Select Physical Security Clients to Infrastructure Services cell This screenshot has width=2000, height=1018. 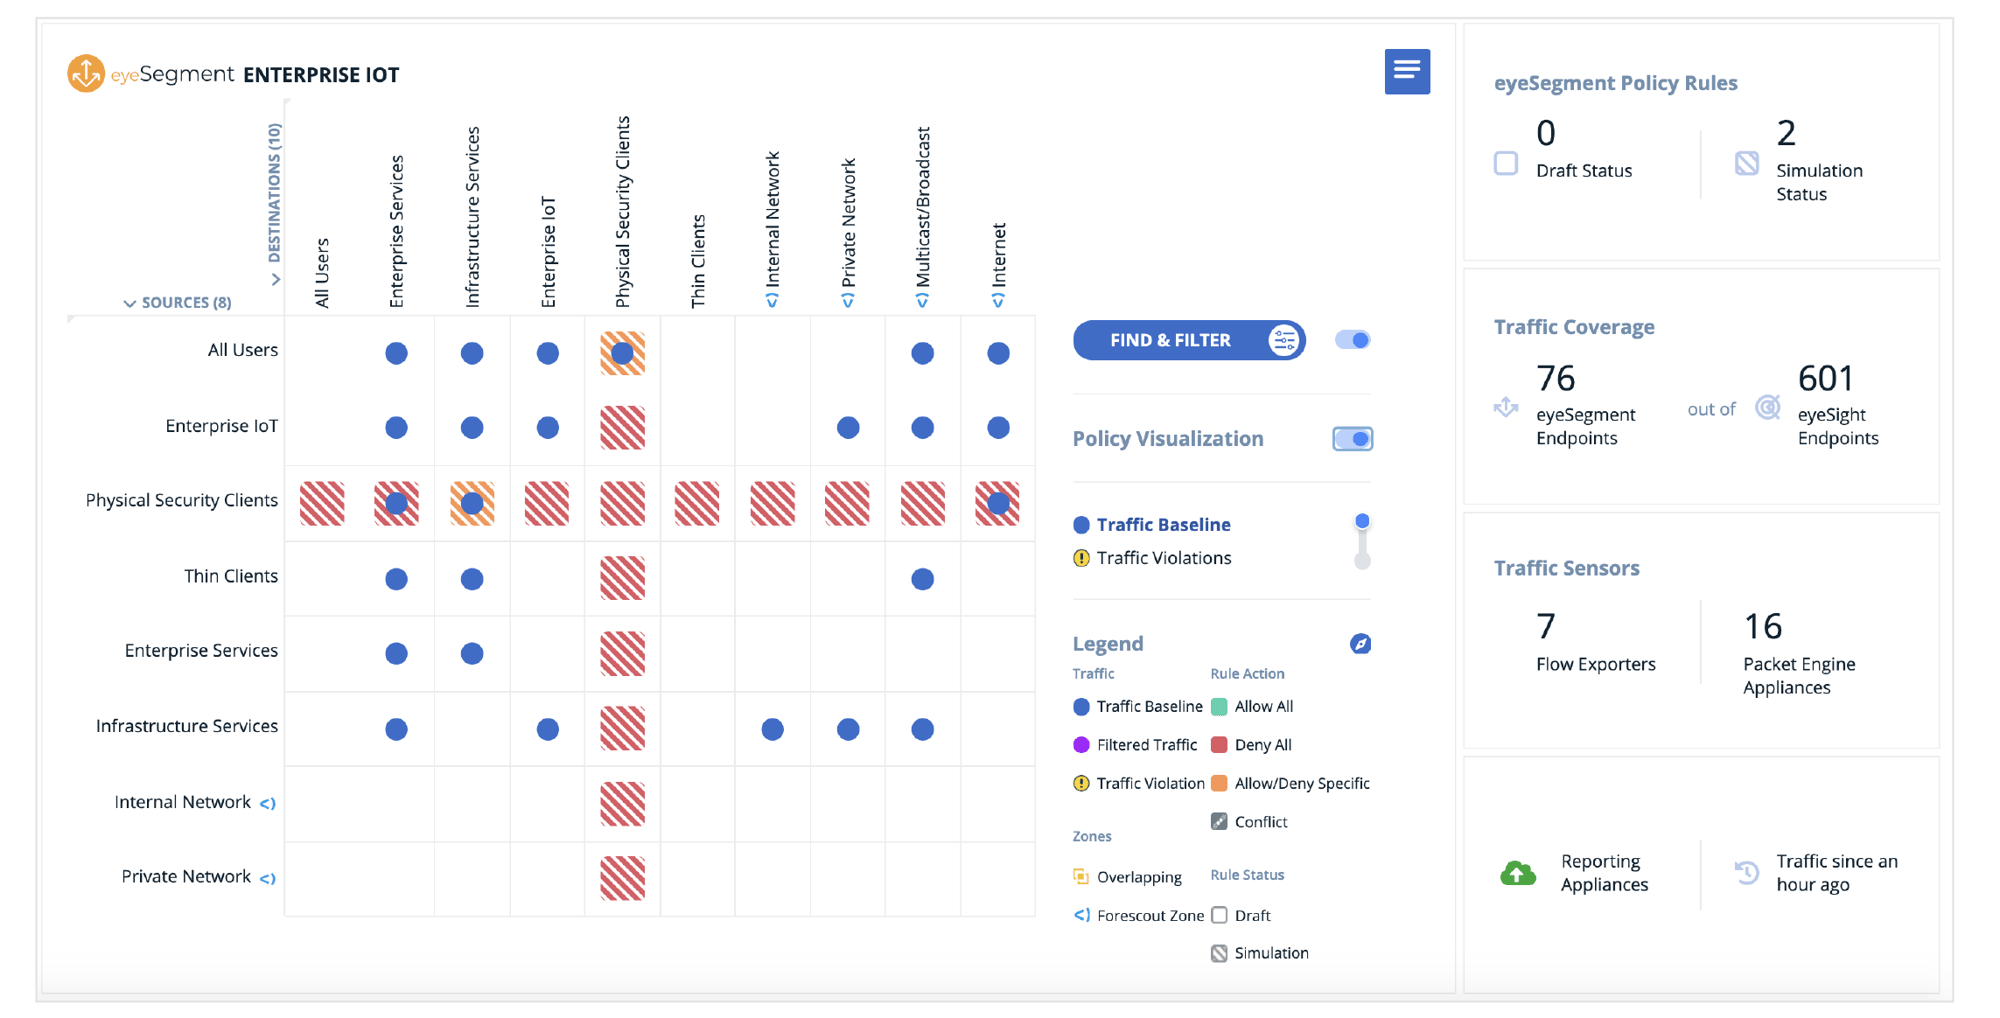pyautogui.click(x=472, y=503)
